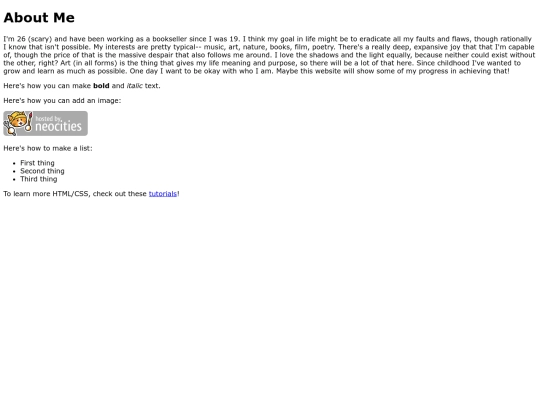Click the cat mascot in the badge

pyautogui.click(x=17, y=121)
